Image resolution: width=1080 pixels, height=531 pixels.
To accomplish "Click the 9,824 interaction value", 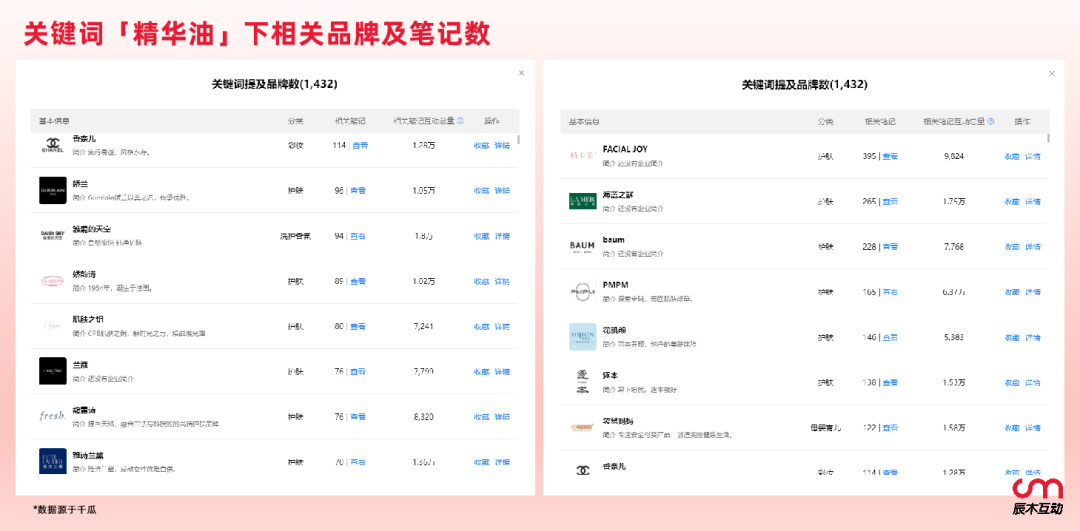I will [x=953, y=156].
